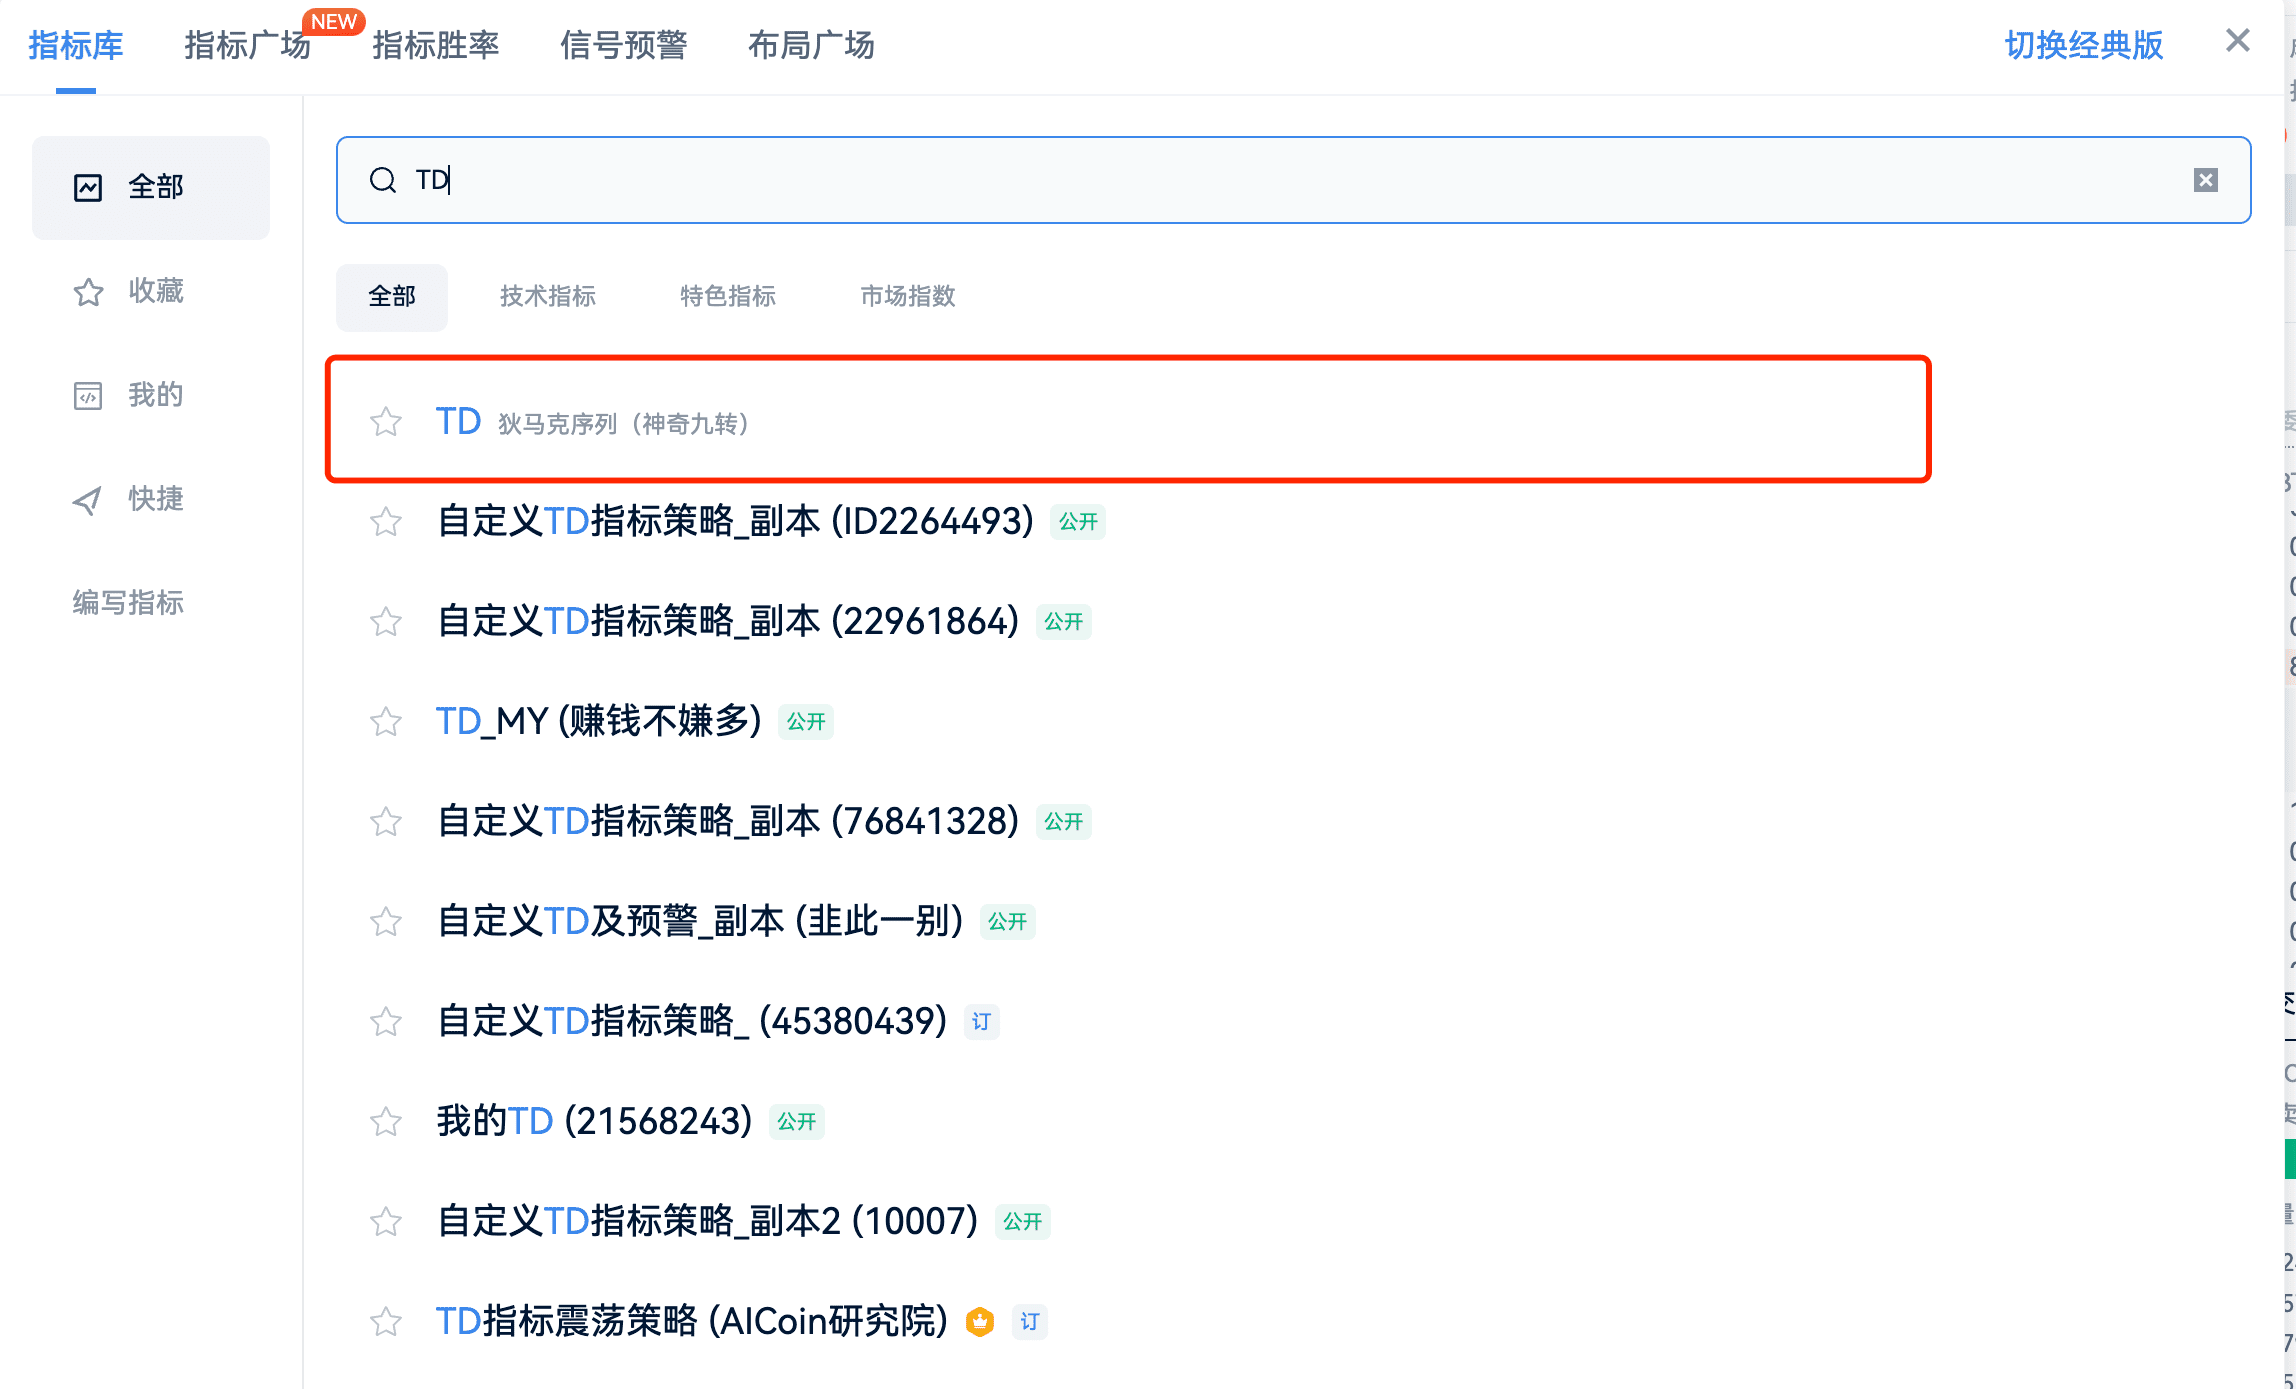Click the 订 badge on TD指标震荡策略

point(1030,1322)
